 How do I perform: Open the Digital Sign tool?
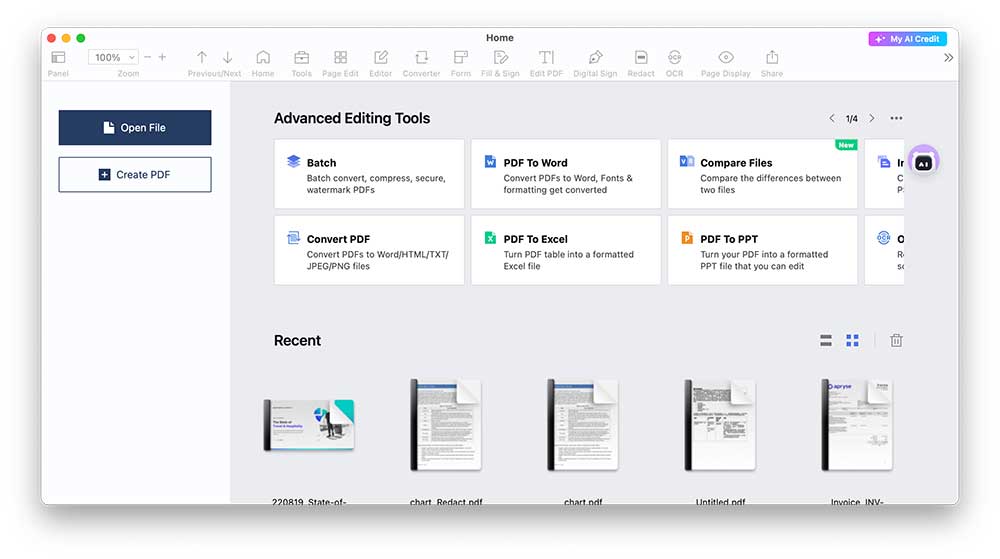pos(595,58)
